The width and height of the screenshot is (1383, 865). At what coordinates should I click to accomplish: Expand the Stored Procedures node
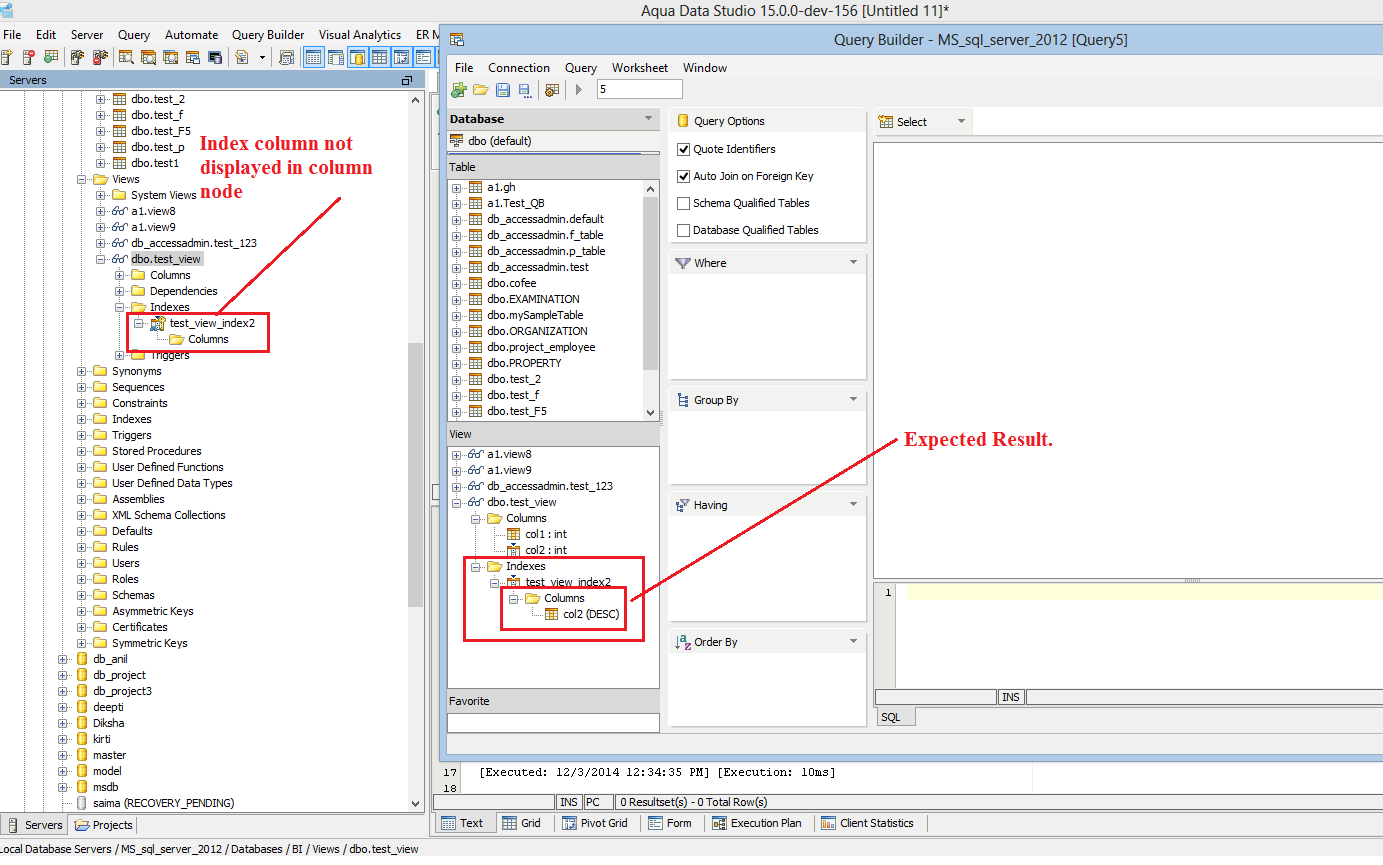(82, 451)
